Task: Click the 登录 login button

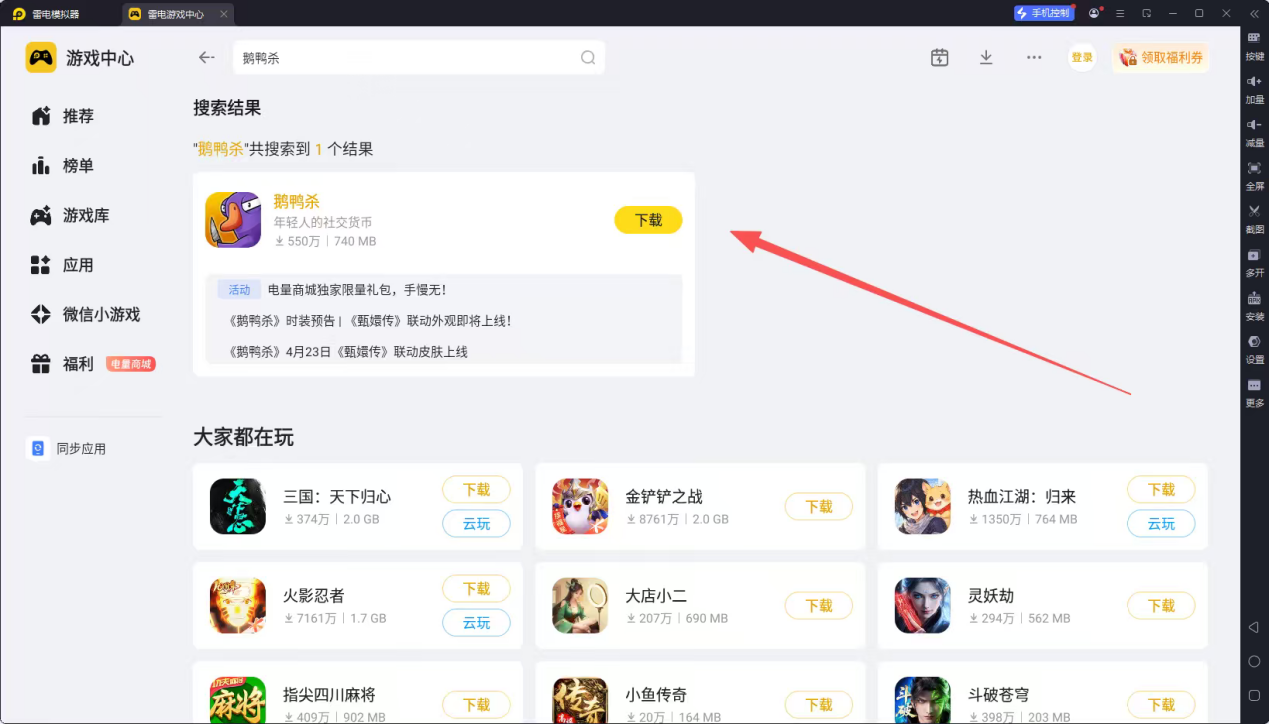Action: pos(1082,58)
